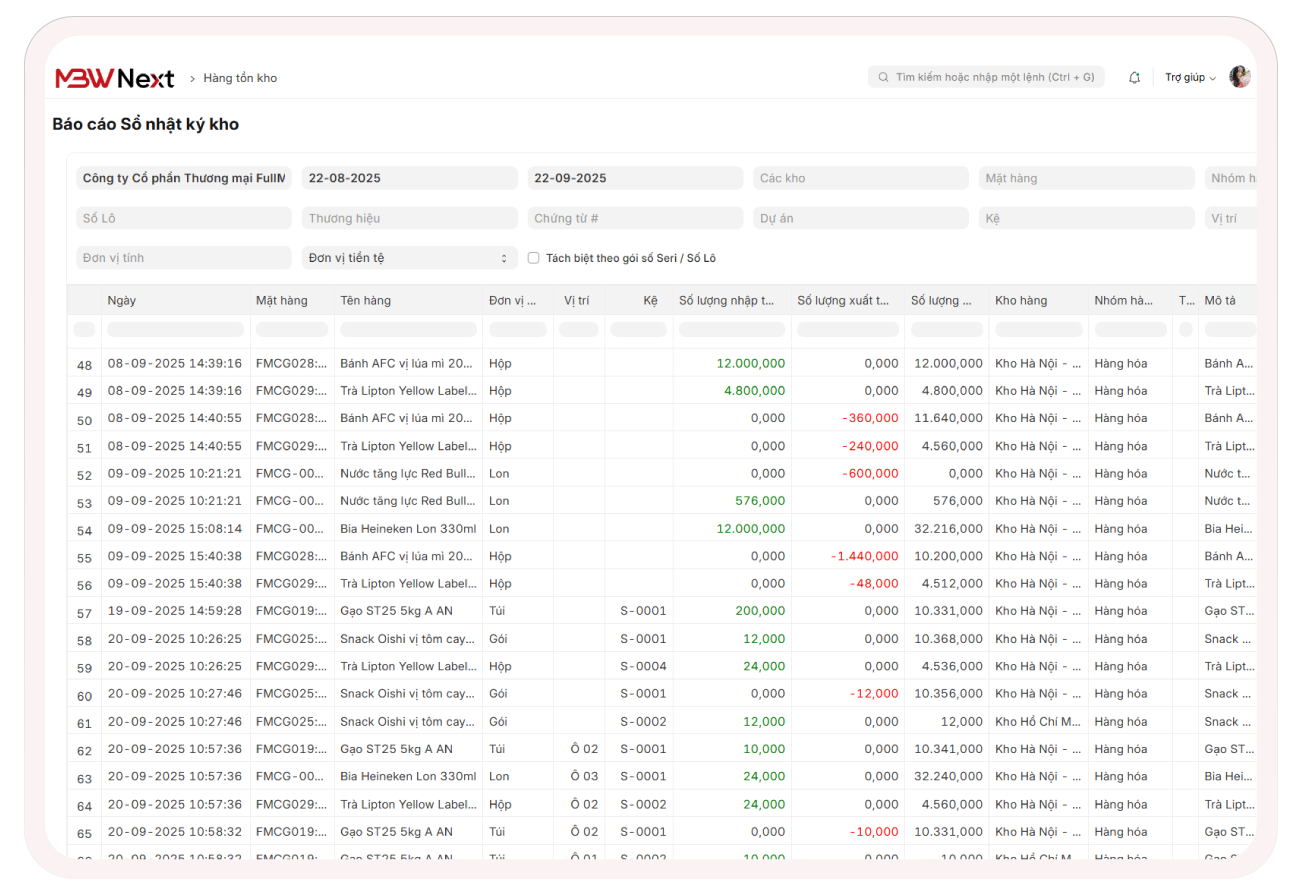Image resolution: width=1300 pixels, height=895 pixels.
Task: Click the start date field 22-08-2025
Action: click(x=409, y=178)
